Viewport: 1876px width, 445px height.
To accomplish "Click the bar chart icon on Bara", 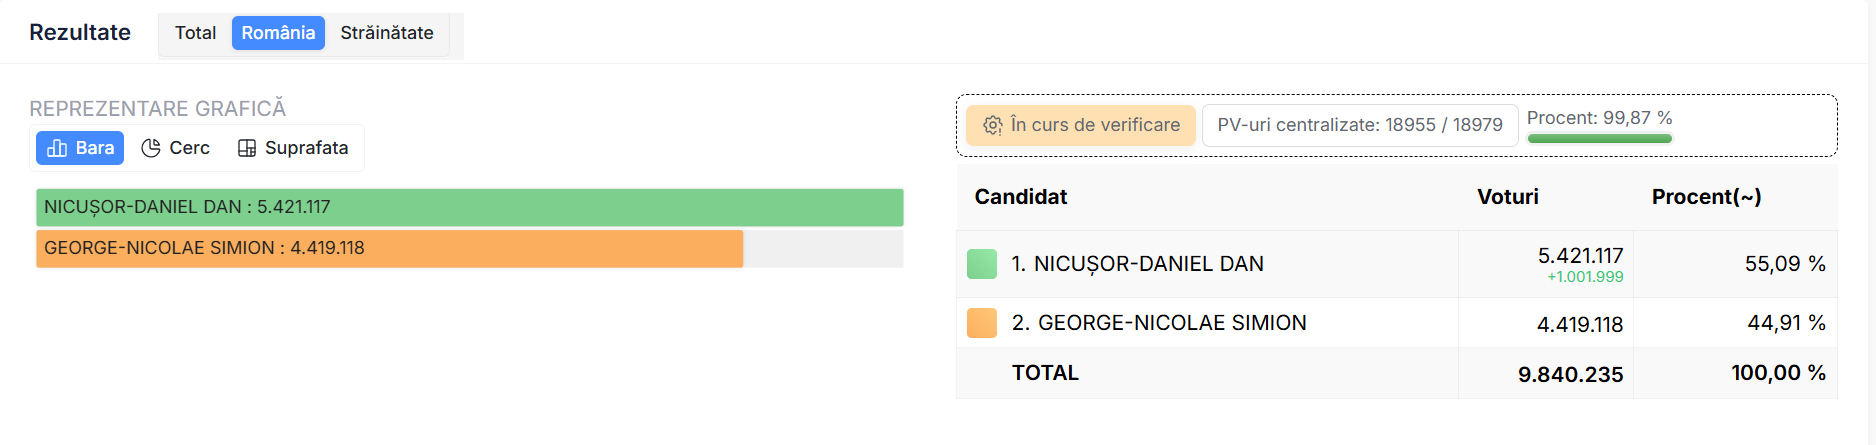I will pyautogui.click(x=57, y=148).
